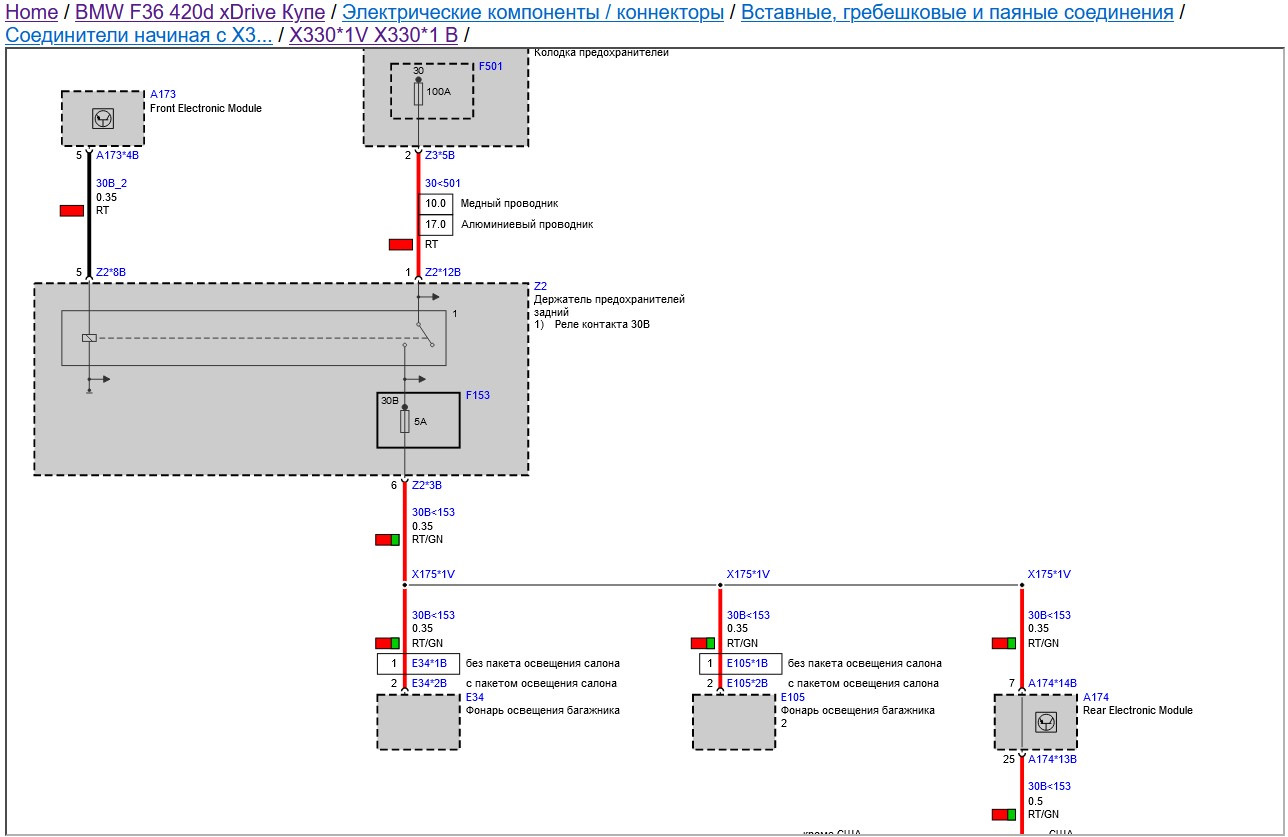
Task: Select the F501 fuse label
Action: [491, 66]
